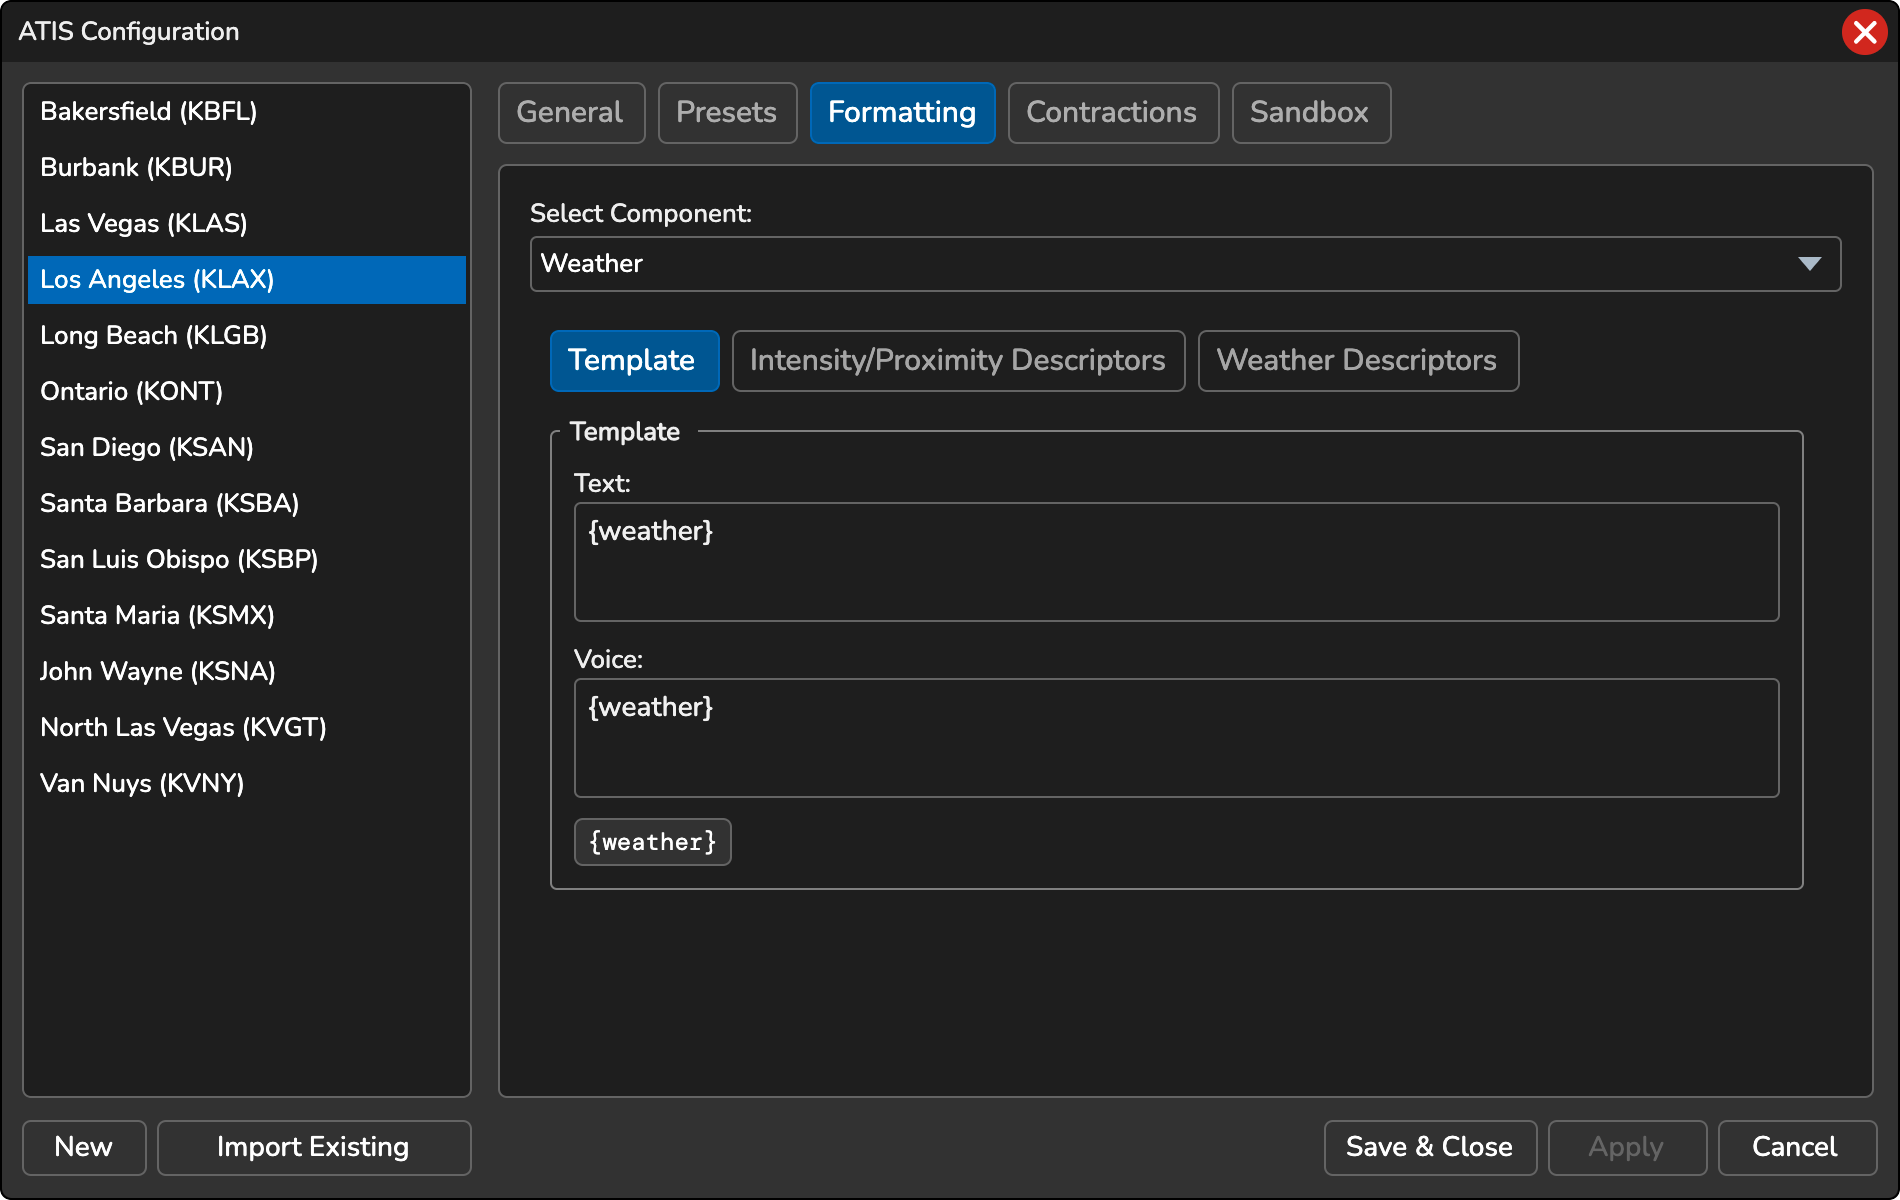
Task: Select Las Vegas (KLAS) station
Action: click(x=143, y=224)
